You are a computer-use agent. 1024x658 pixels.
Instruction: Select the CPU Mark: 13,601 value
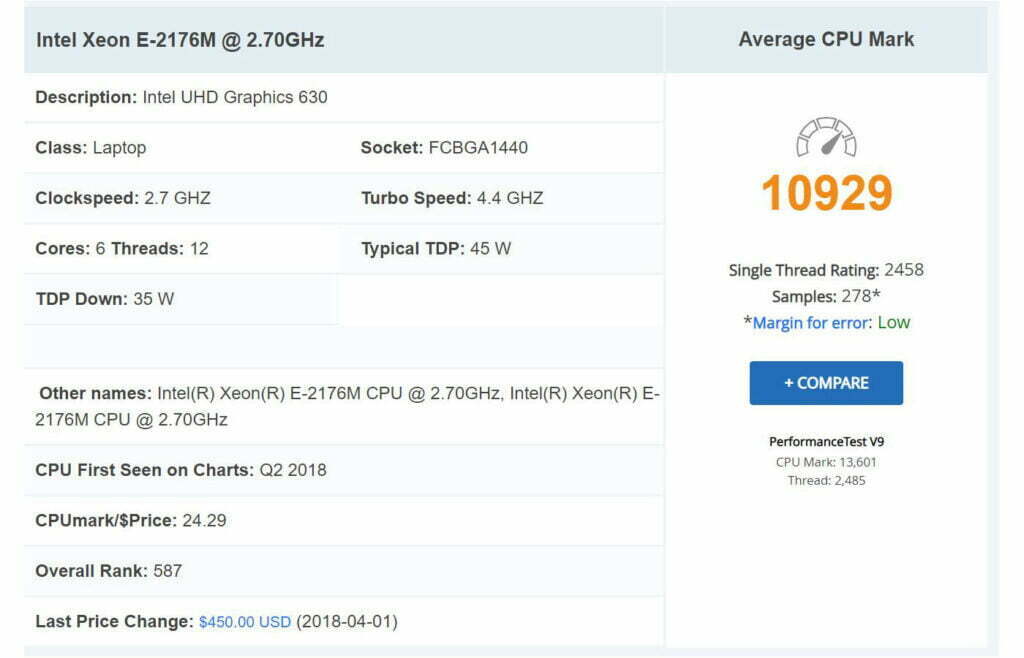tap(826, 462)
